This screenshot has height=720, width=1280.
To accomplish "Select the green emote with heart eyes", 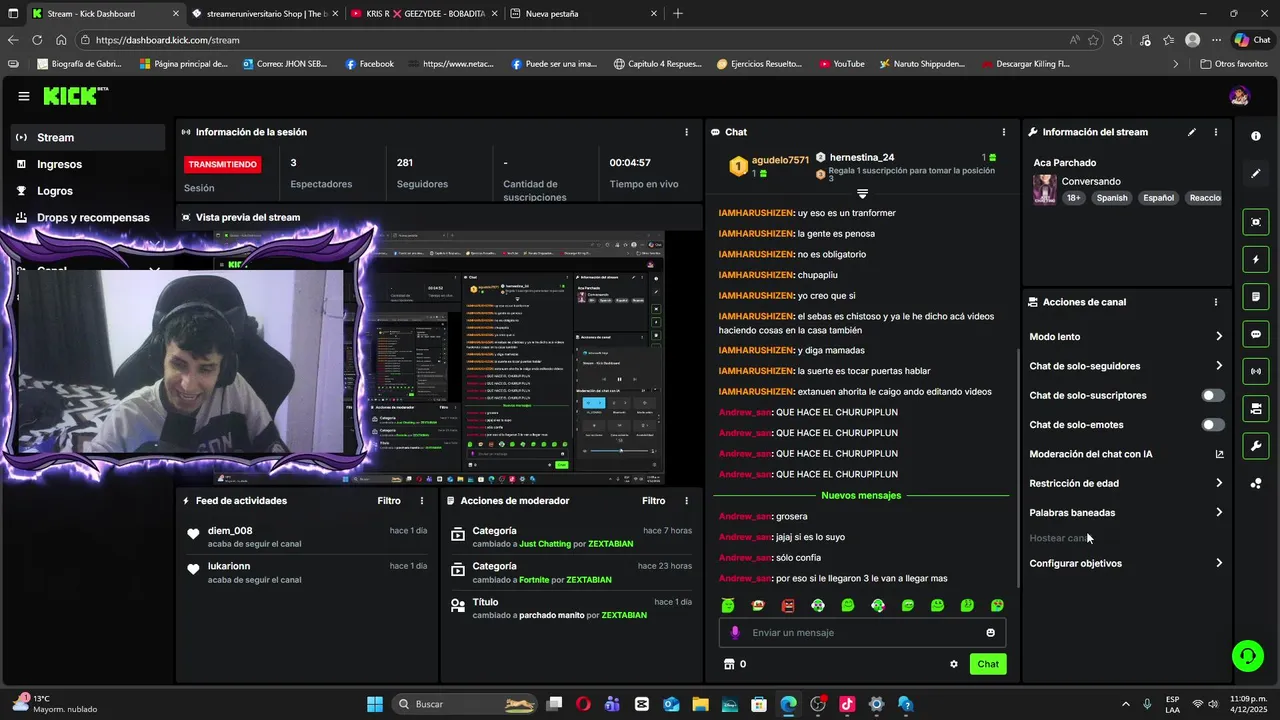I will coord(997,606).
